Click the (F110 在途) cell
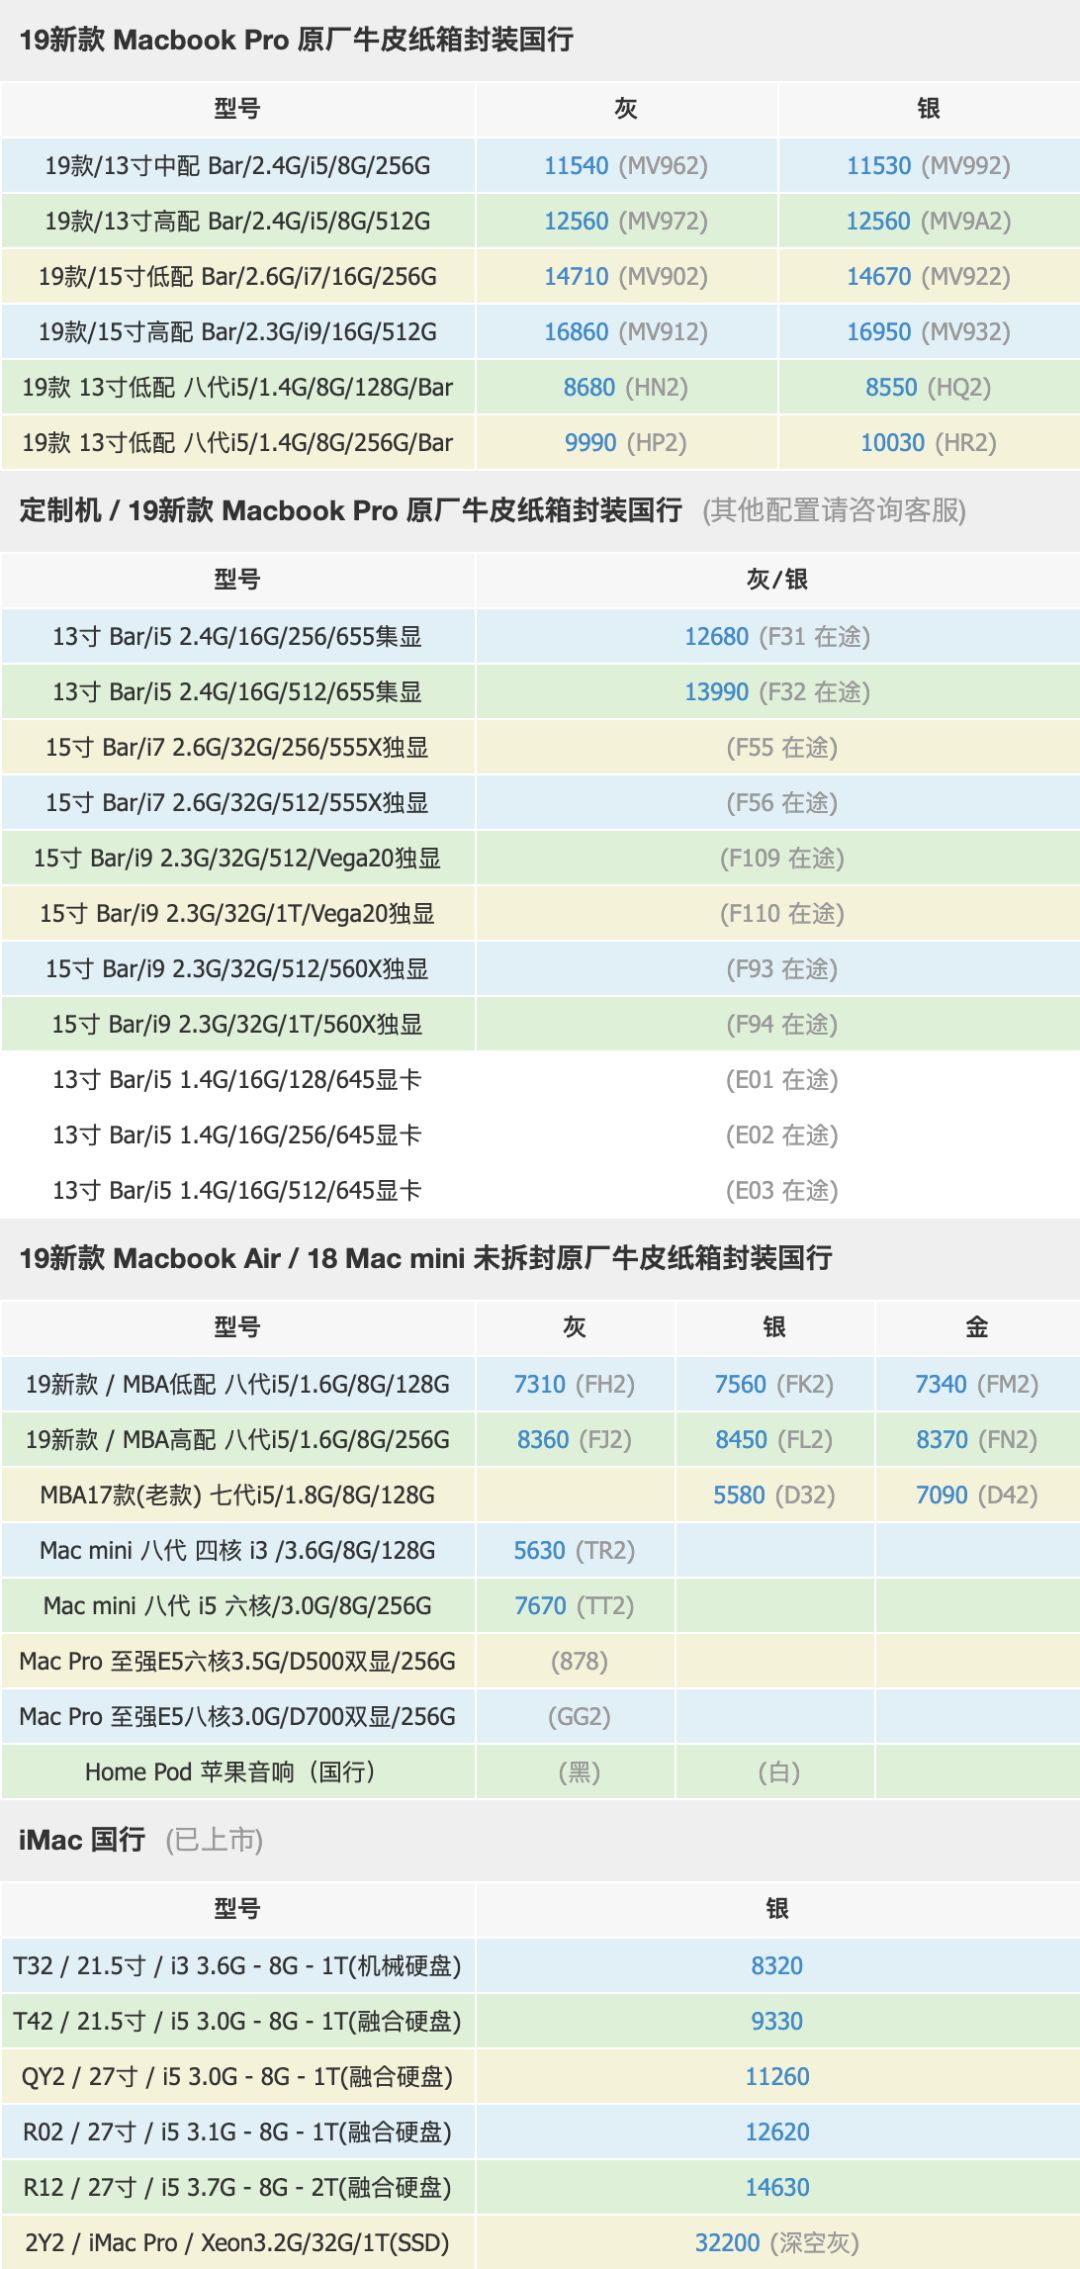Image resolution: width=1080 pixels, height=2269 pixels. click(x=782, y=914)
